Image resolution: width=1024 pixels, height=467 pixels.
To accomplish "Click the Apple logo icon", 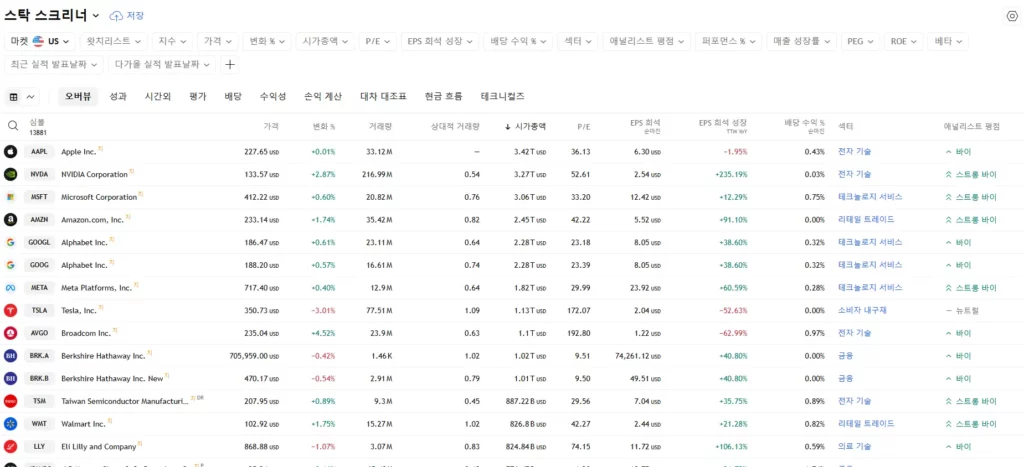I will point(10,152).
